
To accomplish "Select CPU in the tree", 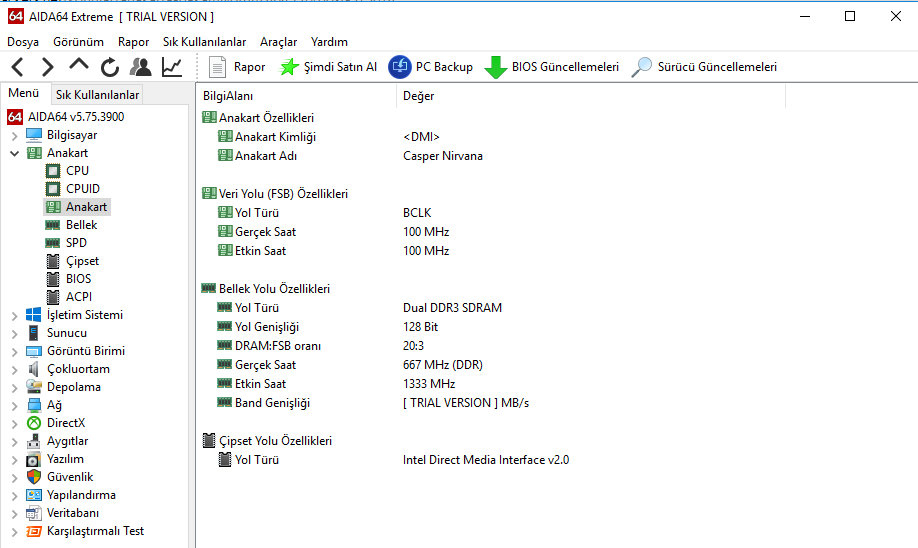I will click(x=77, y=170).
